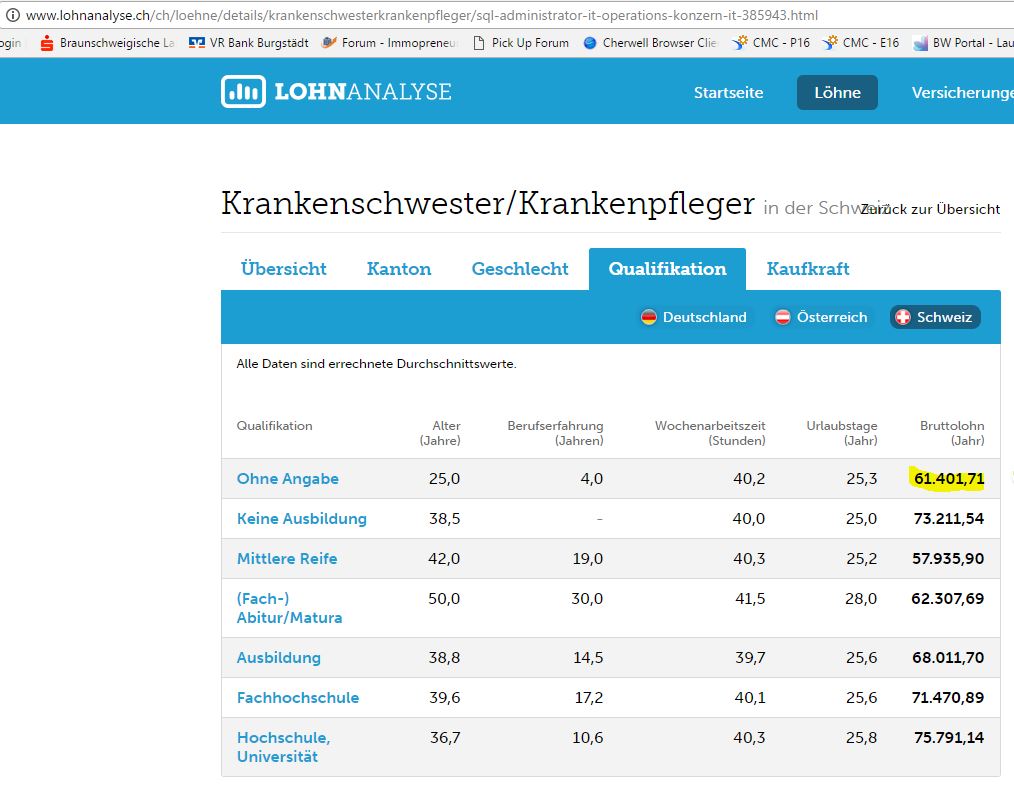Click experience value 17,2 in Fachhochschule row
The height and width of the screenshot is (796, 1014).
click(589, 698)
